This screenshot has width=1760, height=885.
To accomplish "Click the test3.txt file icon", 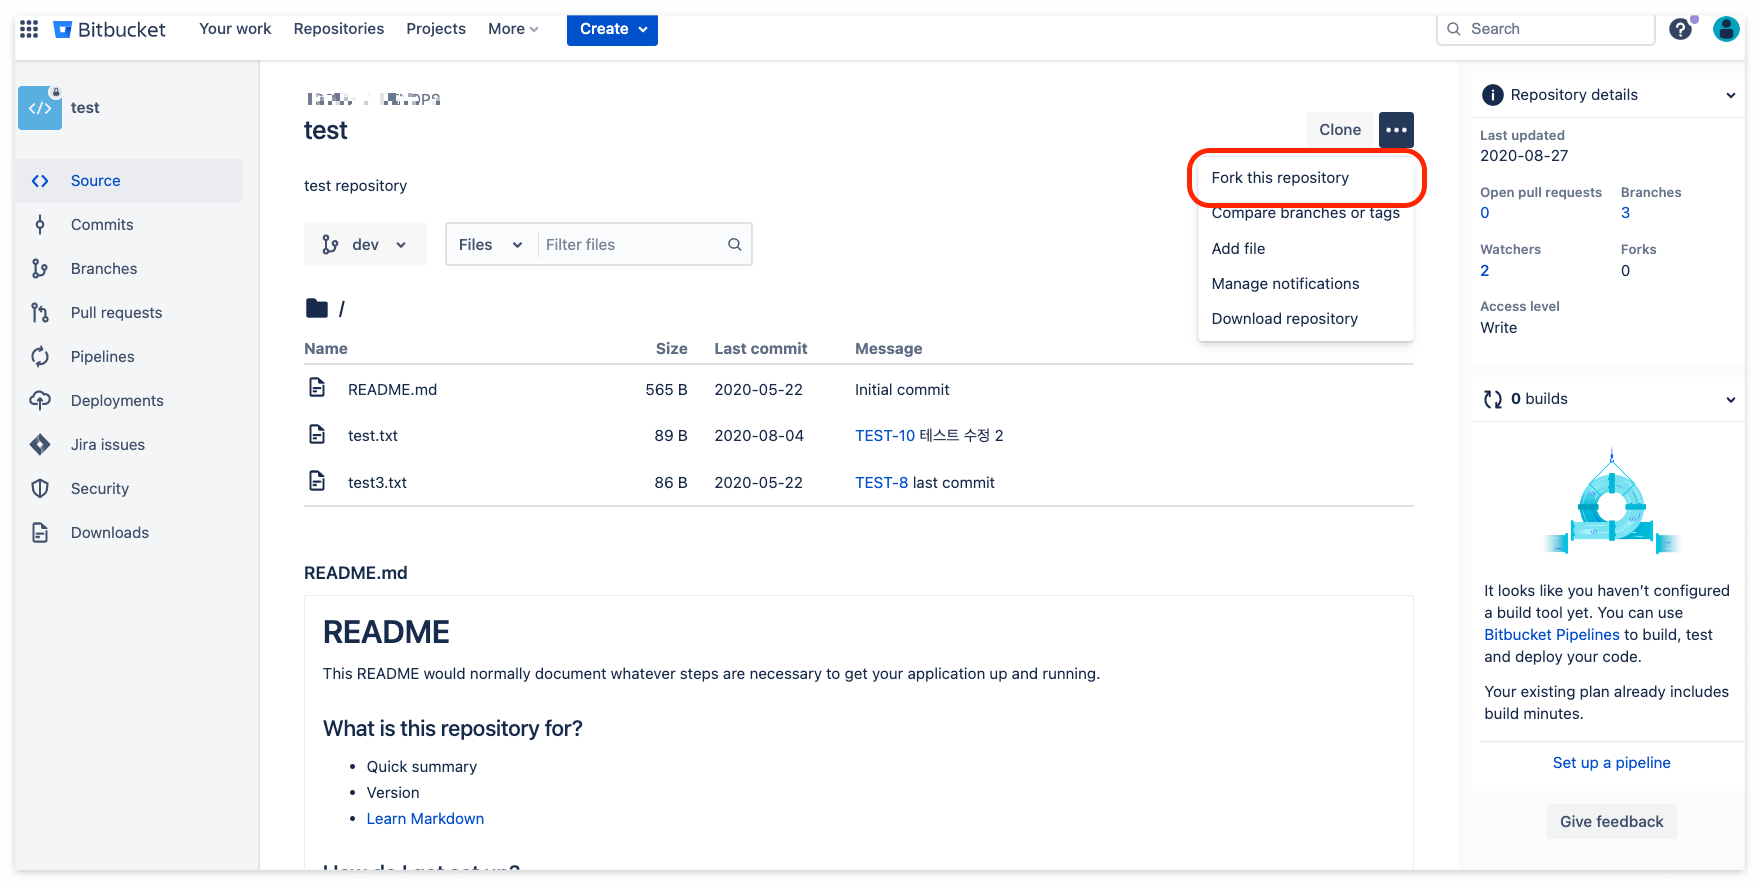I will click(x=317, y=481).
